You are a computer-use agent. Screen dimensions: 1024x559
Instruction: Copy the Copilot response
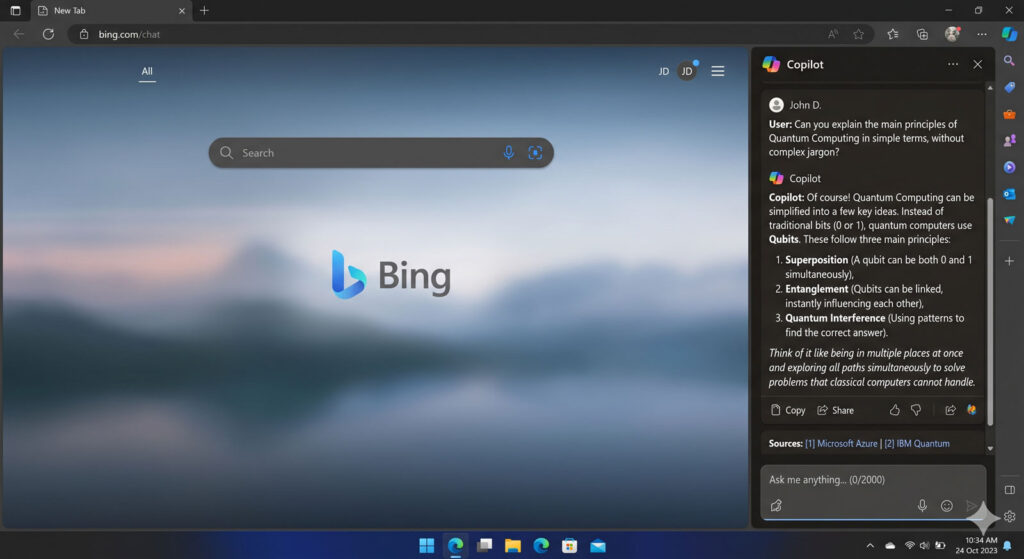click(x=788, y=410)
